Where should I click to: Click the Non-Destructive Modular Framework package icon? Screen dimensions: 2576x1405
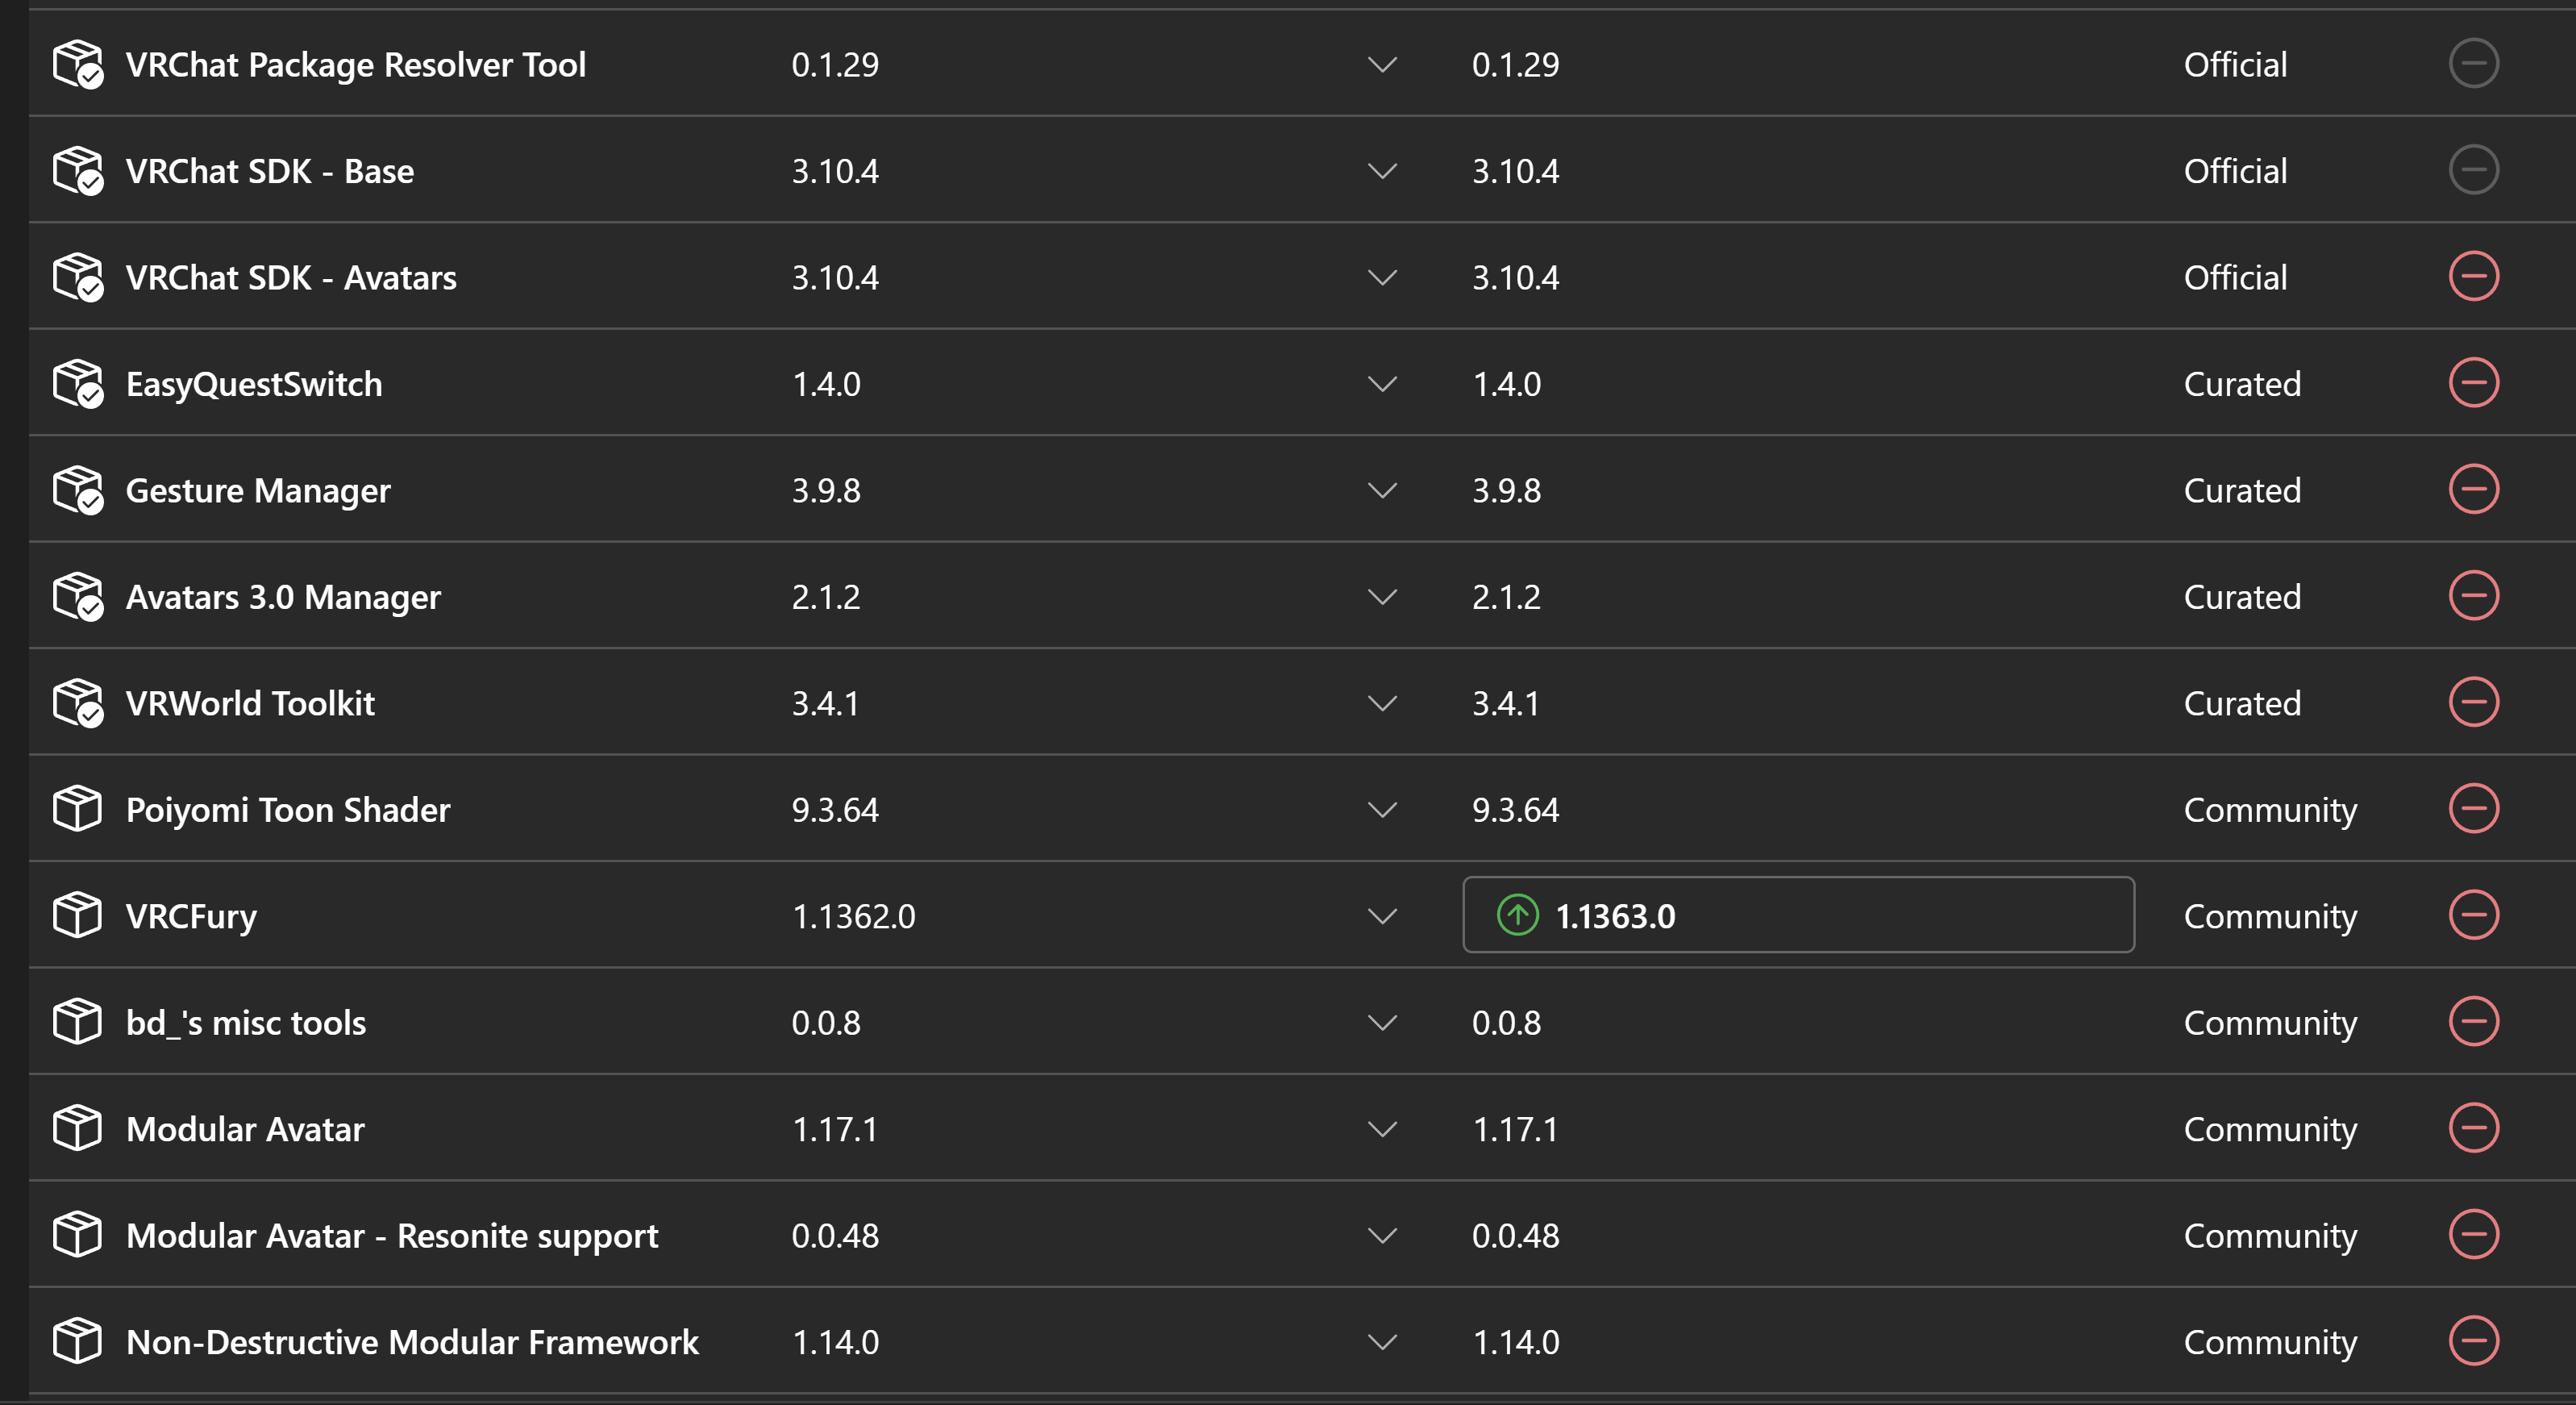click(78, 1341)
